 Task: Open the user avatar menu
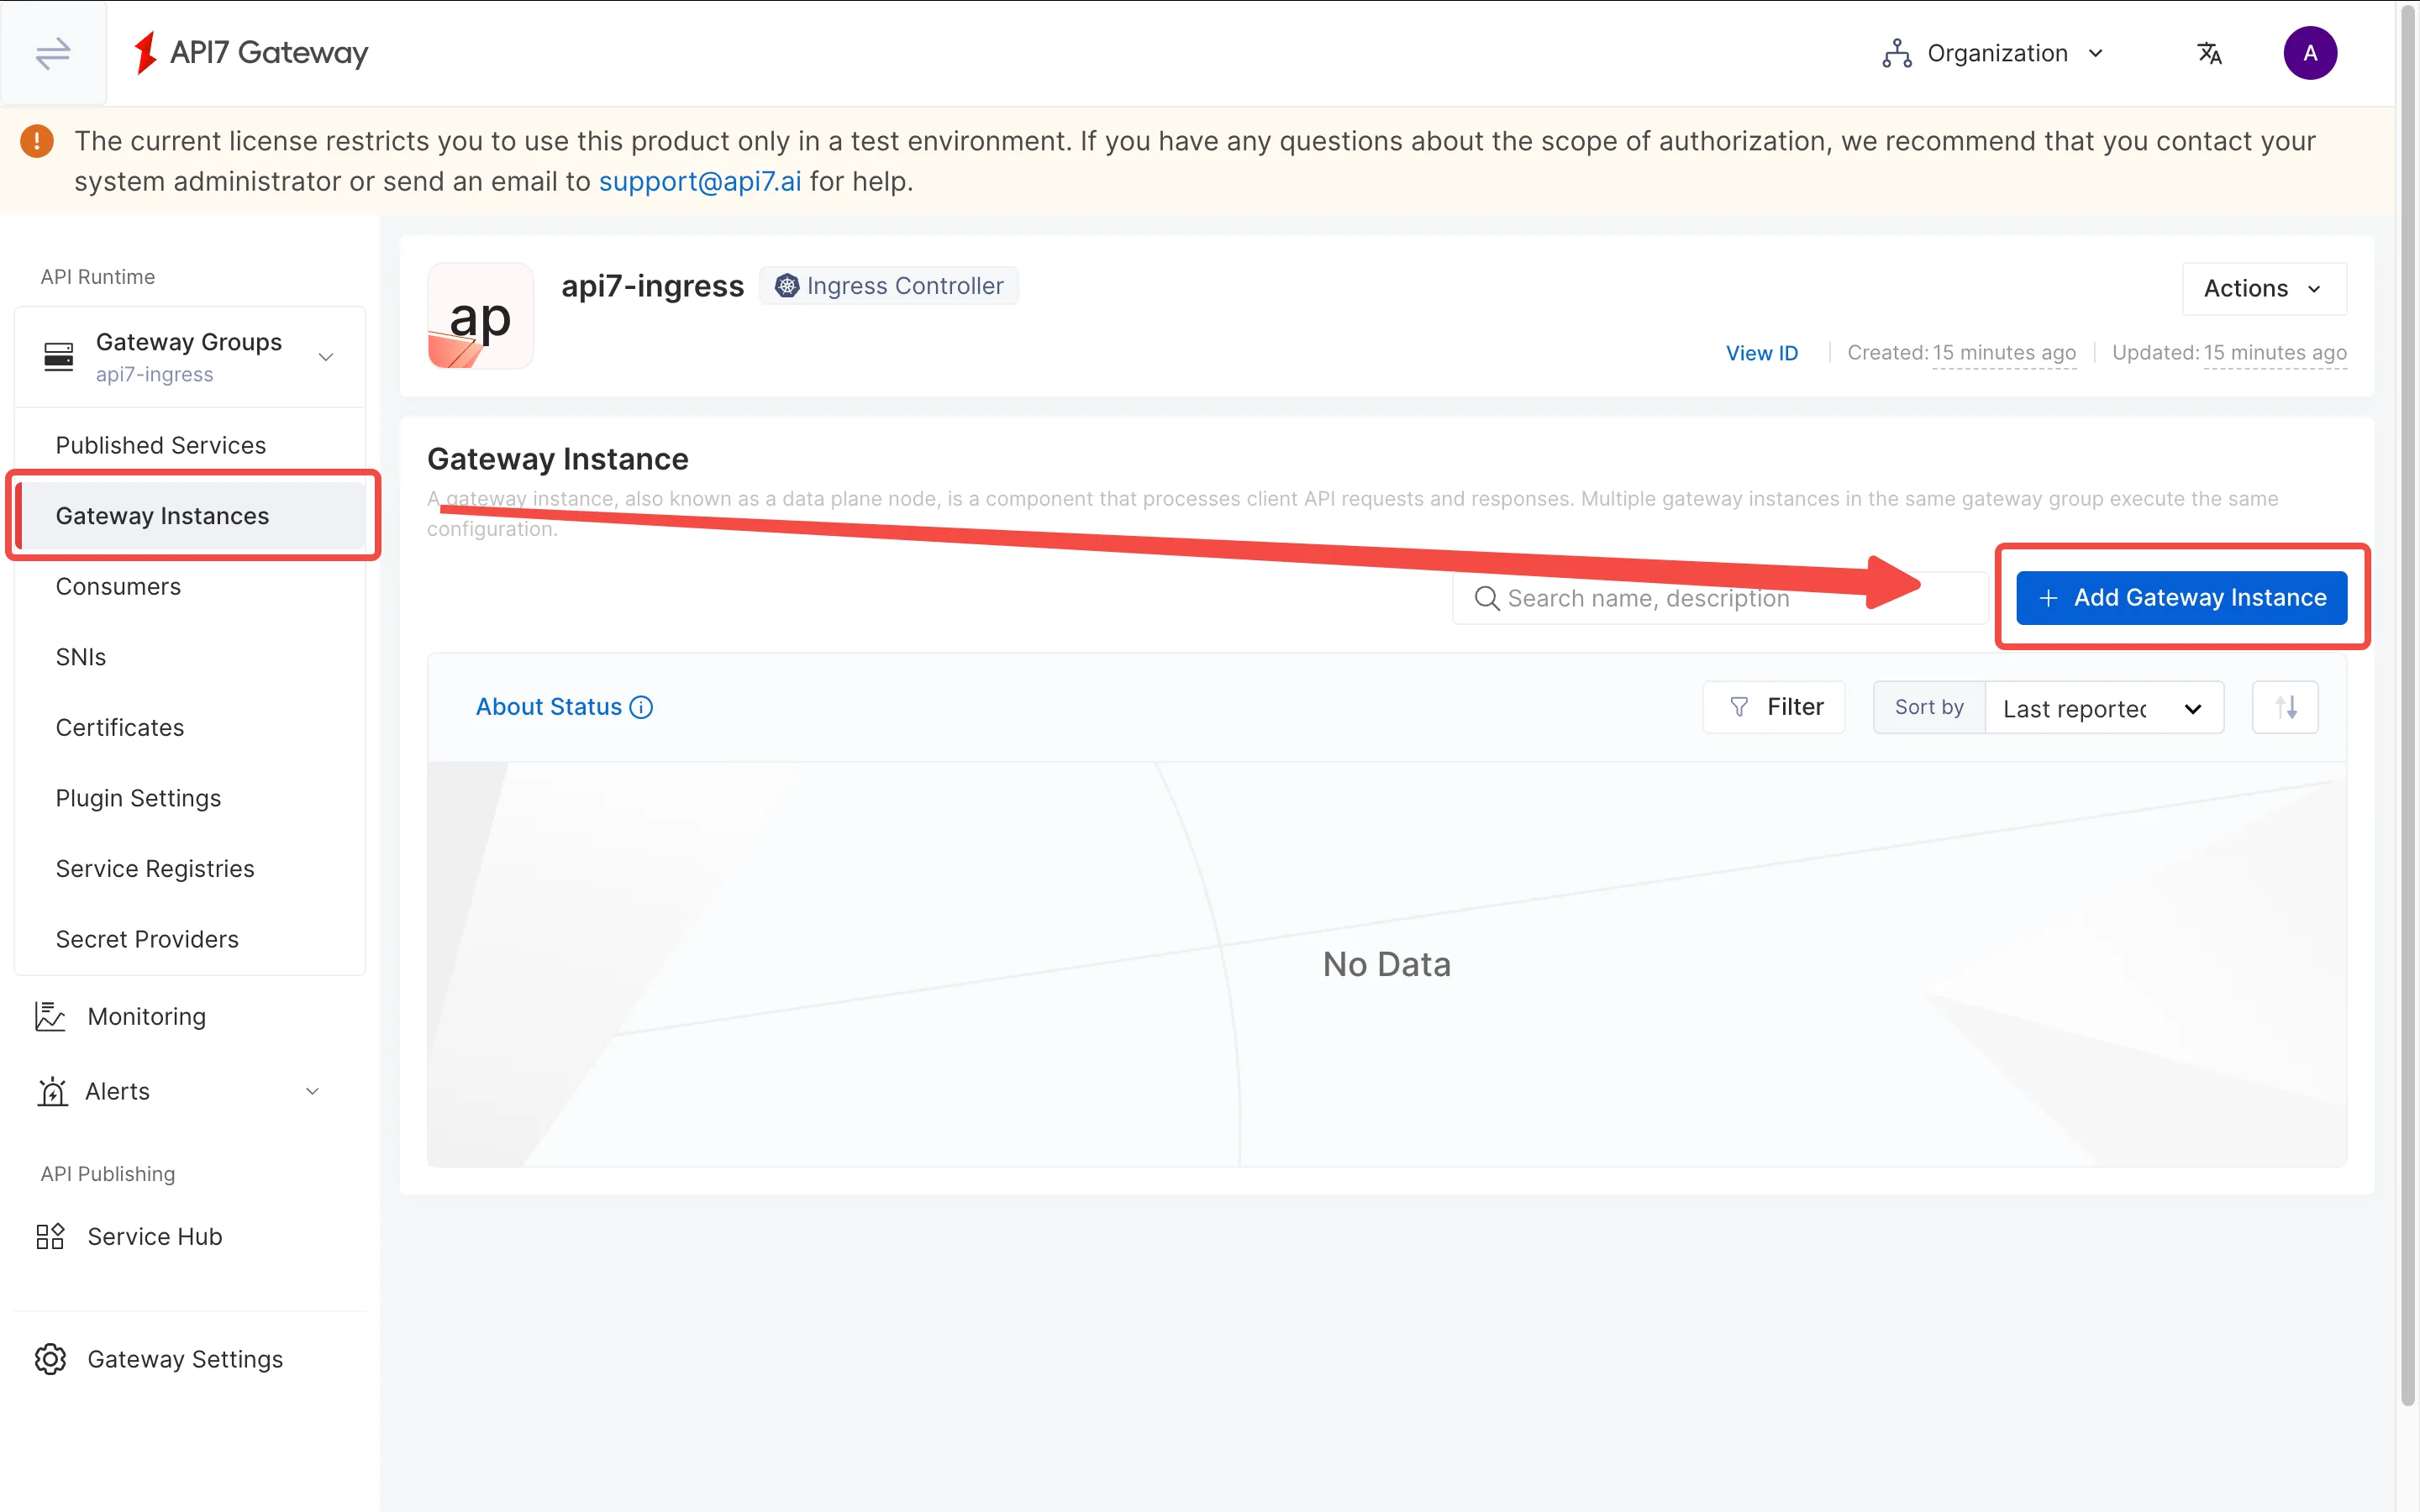pyautogui.click(x=2311, y=53)
